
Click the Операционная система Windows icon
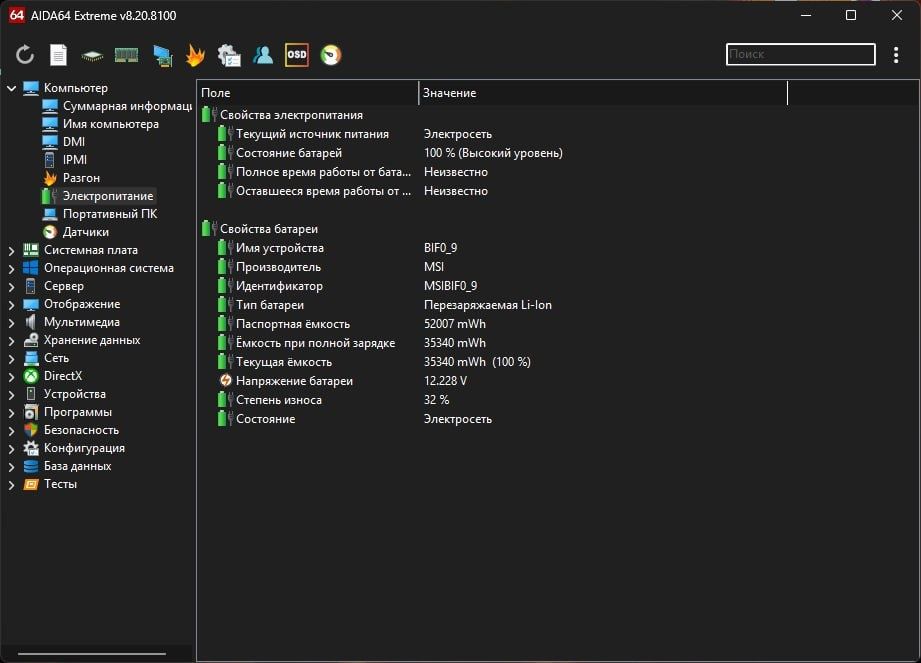pos(31,268)
